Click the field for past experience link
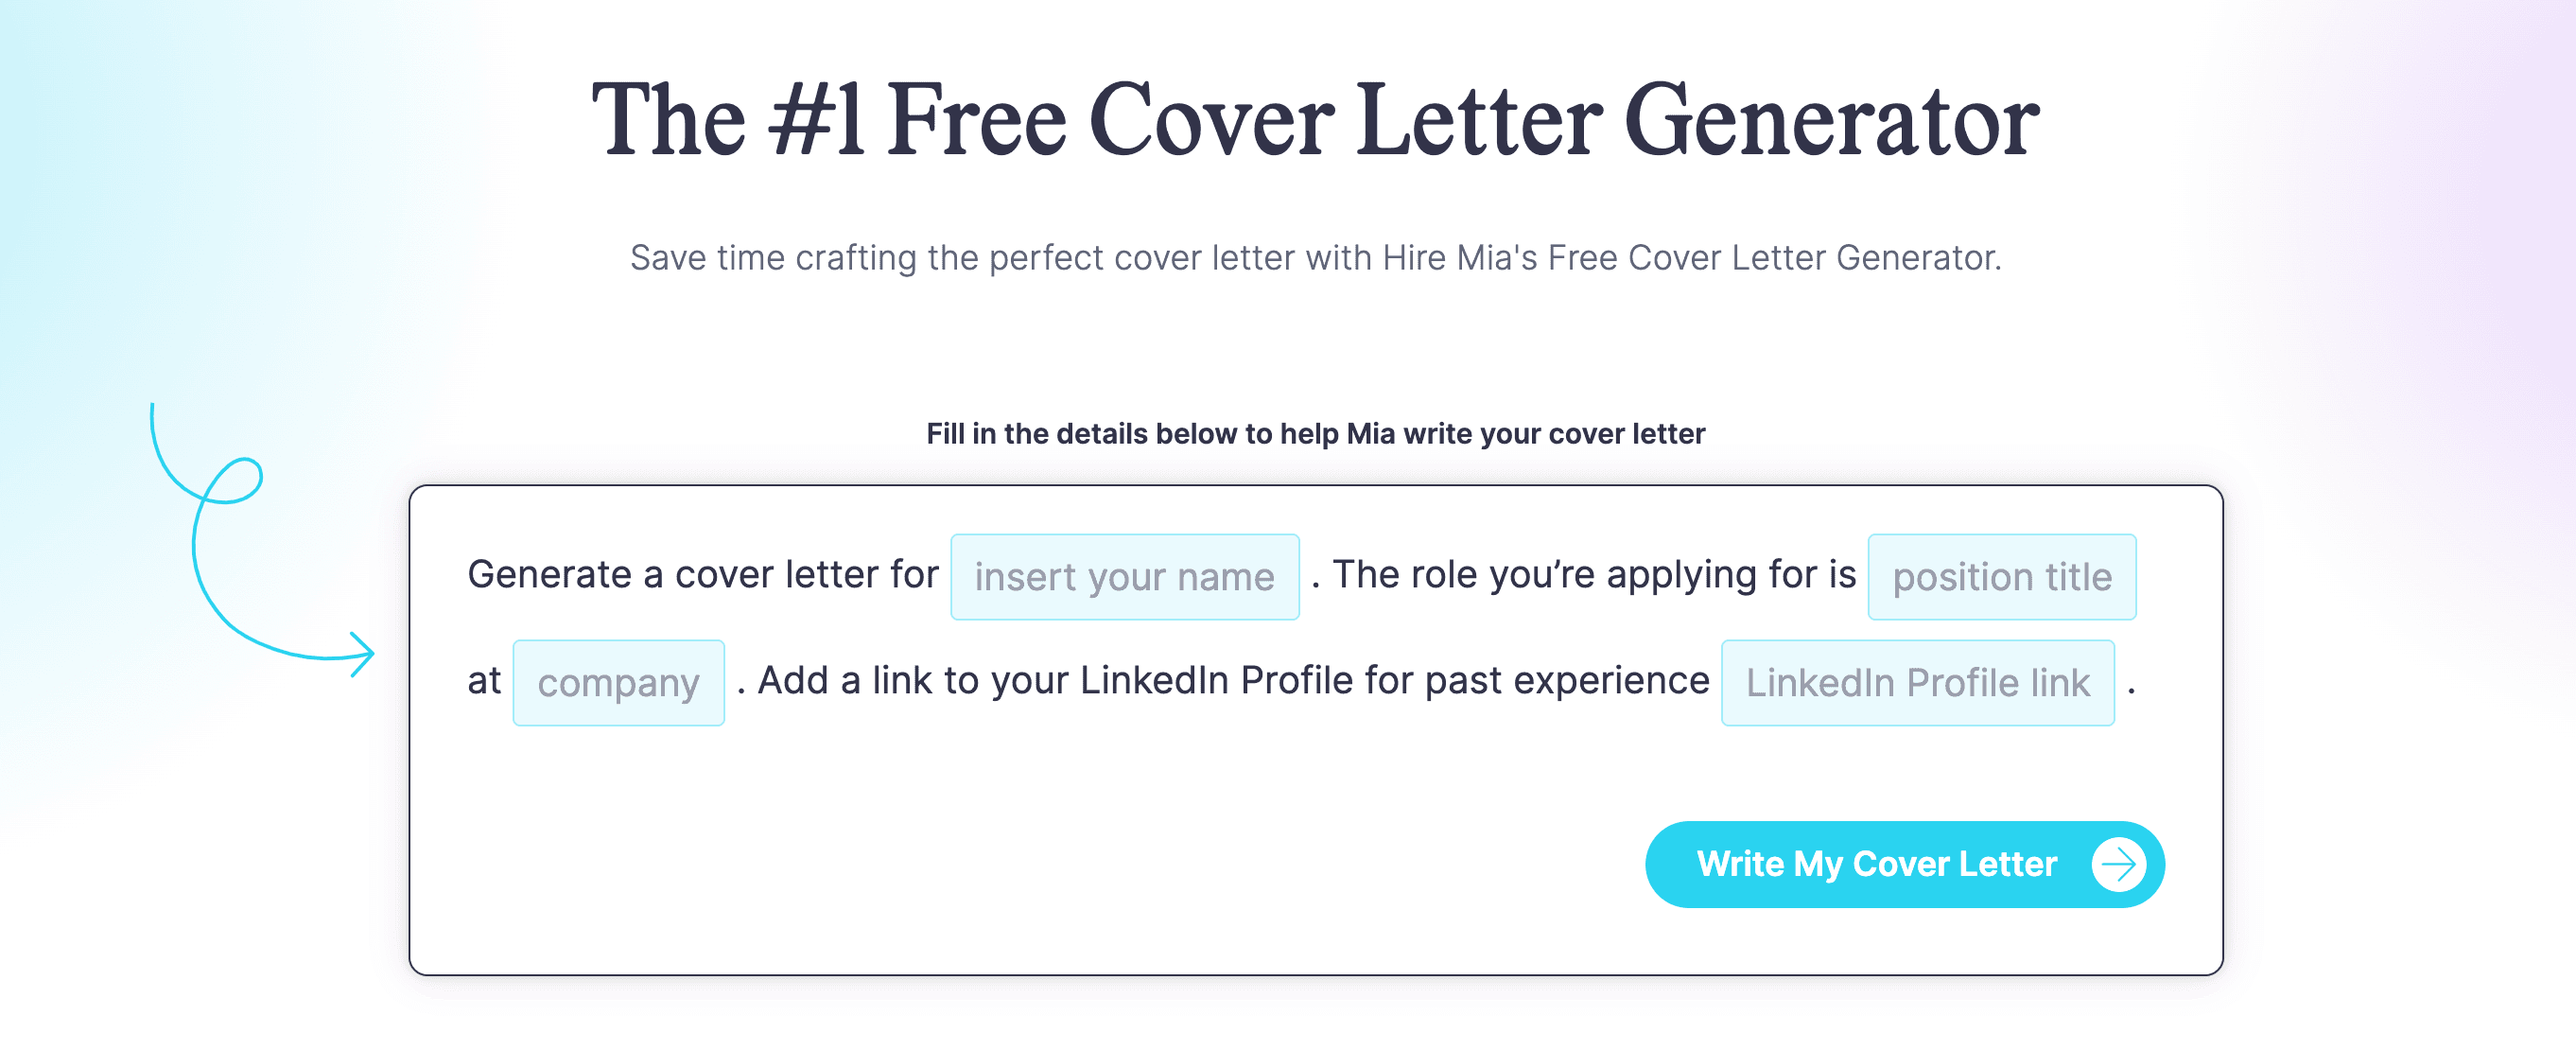This screenshot has width=2576, height=1050. coord(1917,682)
